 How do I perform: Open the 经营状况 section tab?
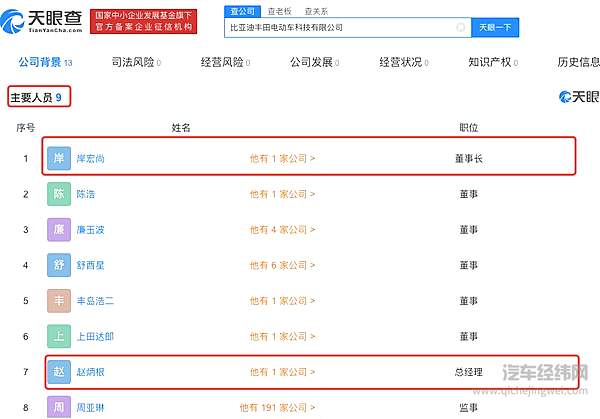pyautogui.click(x=404, y=62)
